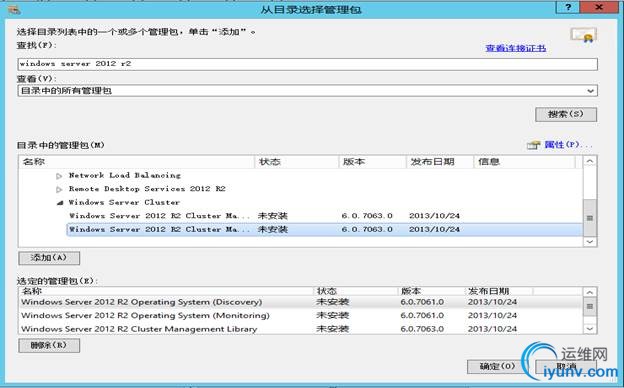Click the 添加(A) add button

49,258
